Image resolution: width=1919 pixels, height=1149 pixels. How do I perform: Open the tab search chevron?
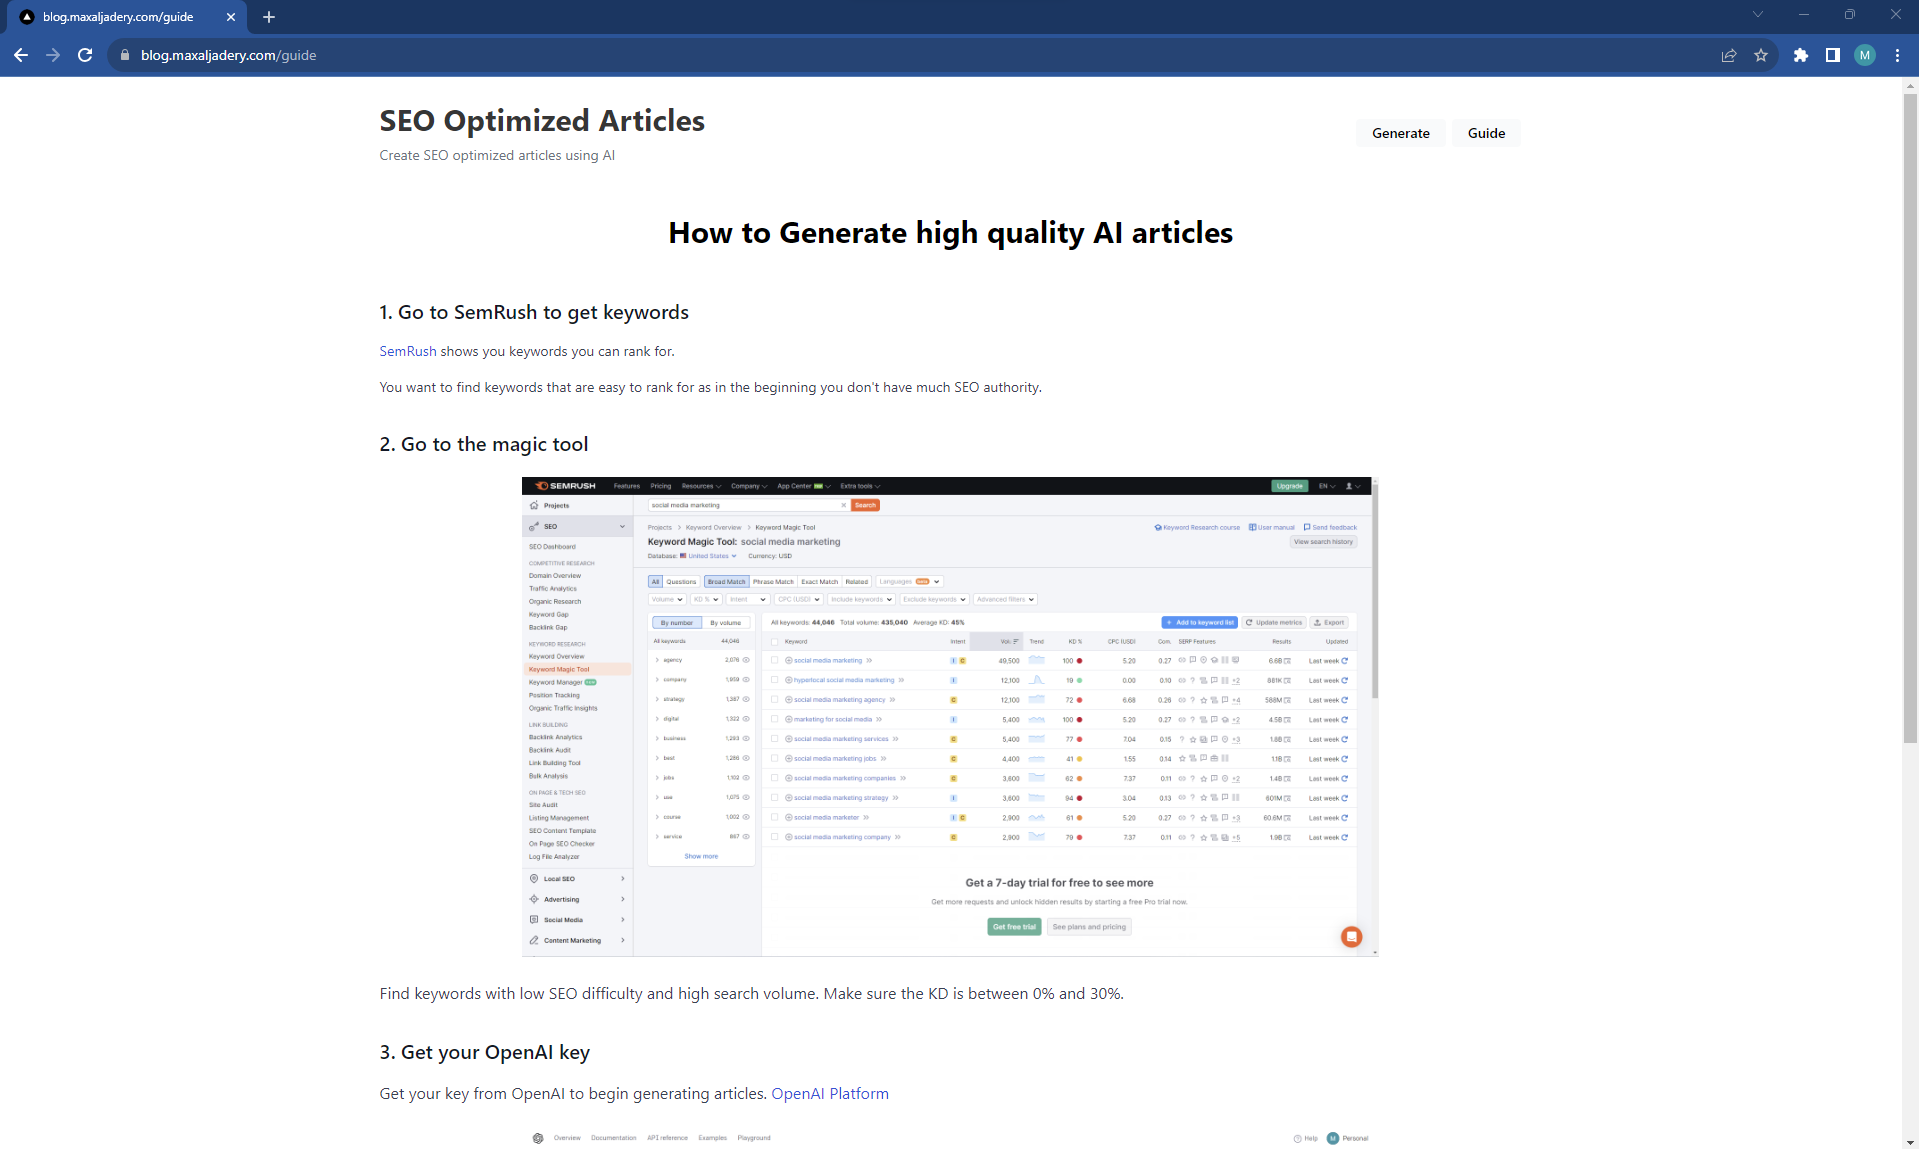pos(1757,14)
